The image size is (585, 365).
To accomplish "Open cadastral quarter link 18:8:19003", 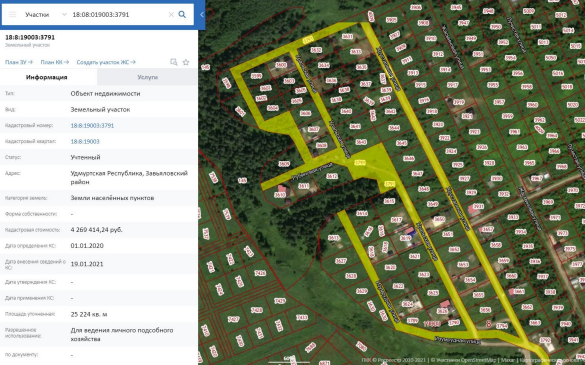I will 85,141.
